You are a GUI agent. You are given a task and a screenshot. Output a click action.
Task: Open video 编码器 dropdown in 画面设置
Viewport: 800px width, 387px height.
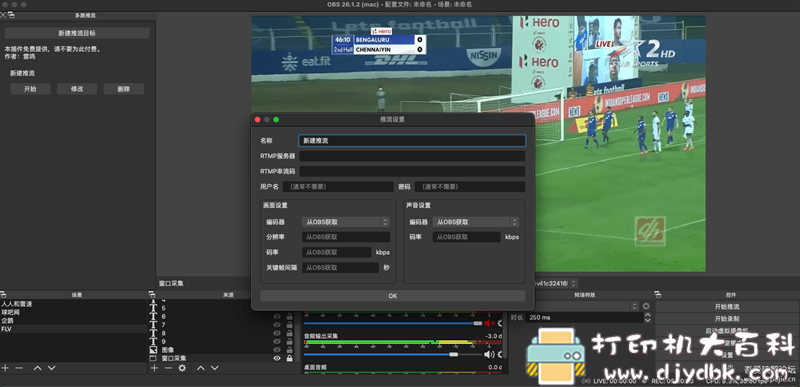pyautogui.click(x=346, y=222)
